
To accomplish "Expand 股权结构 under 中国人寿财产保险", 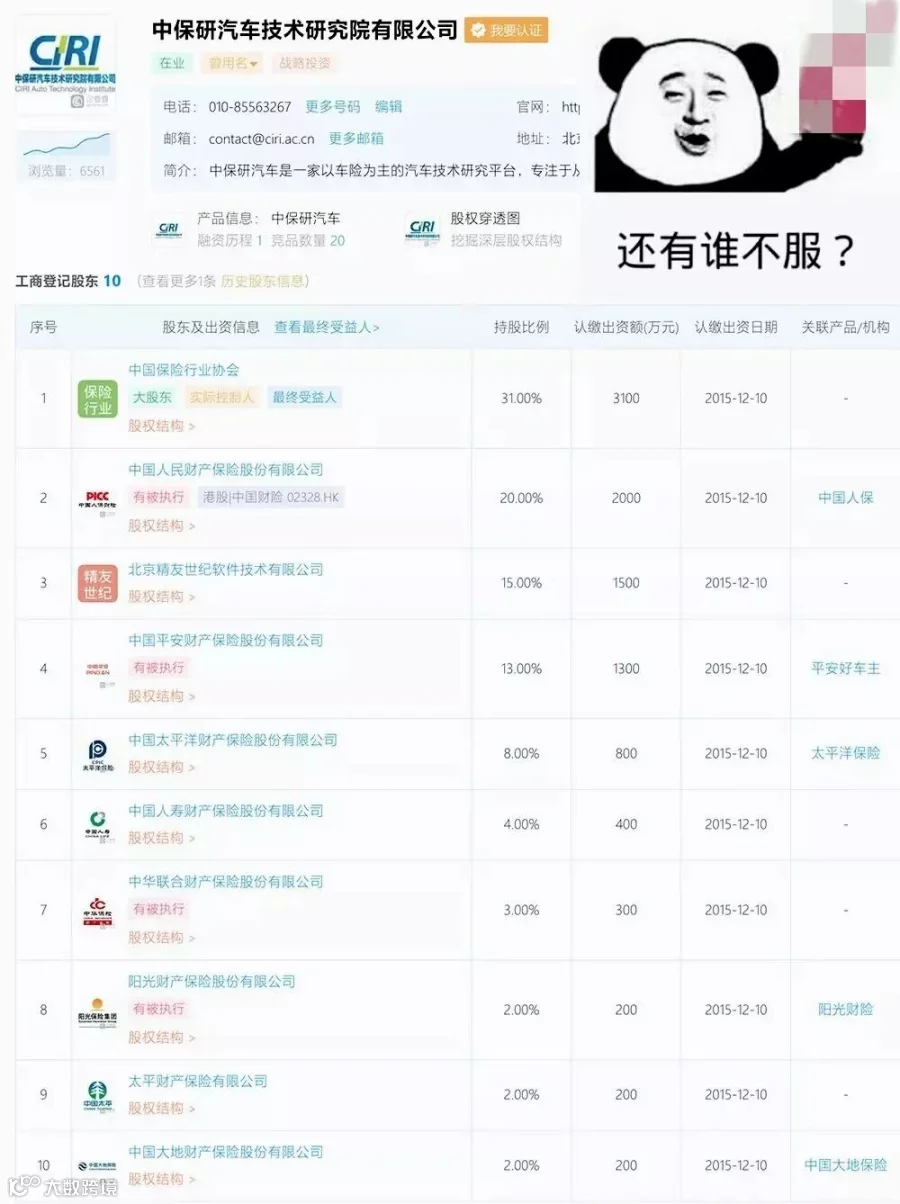I will 161,838.
